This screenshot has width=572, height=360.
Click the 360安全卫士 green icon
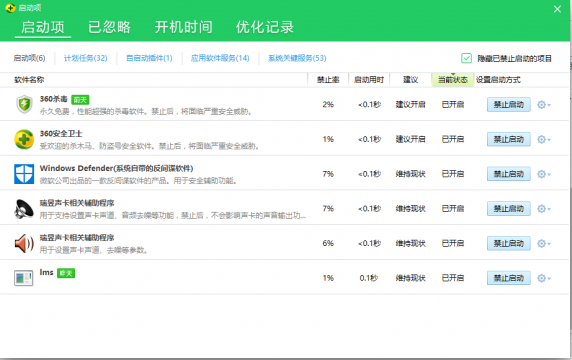tap(24, 139)
